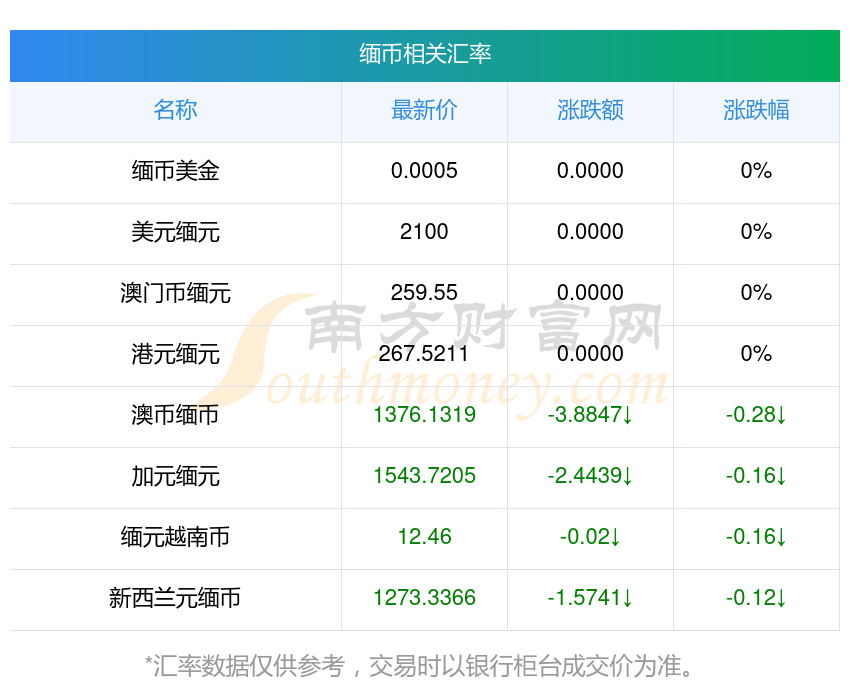The image size is (850, 698).
Task: Click the change amount -2.4439↓
Action: coord(590,476)
